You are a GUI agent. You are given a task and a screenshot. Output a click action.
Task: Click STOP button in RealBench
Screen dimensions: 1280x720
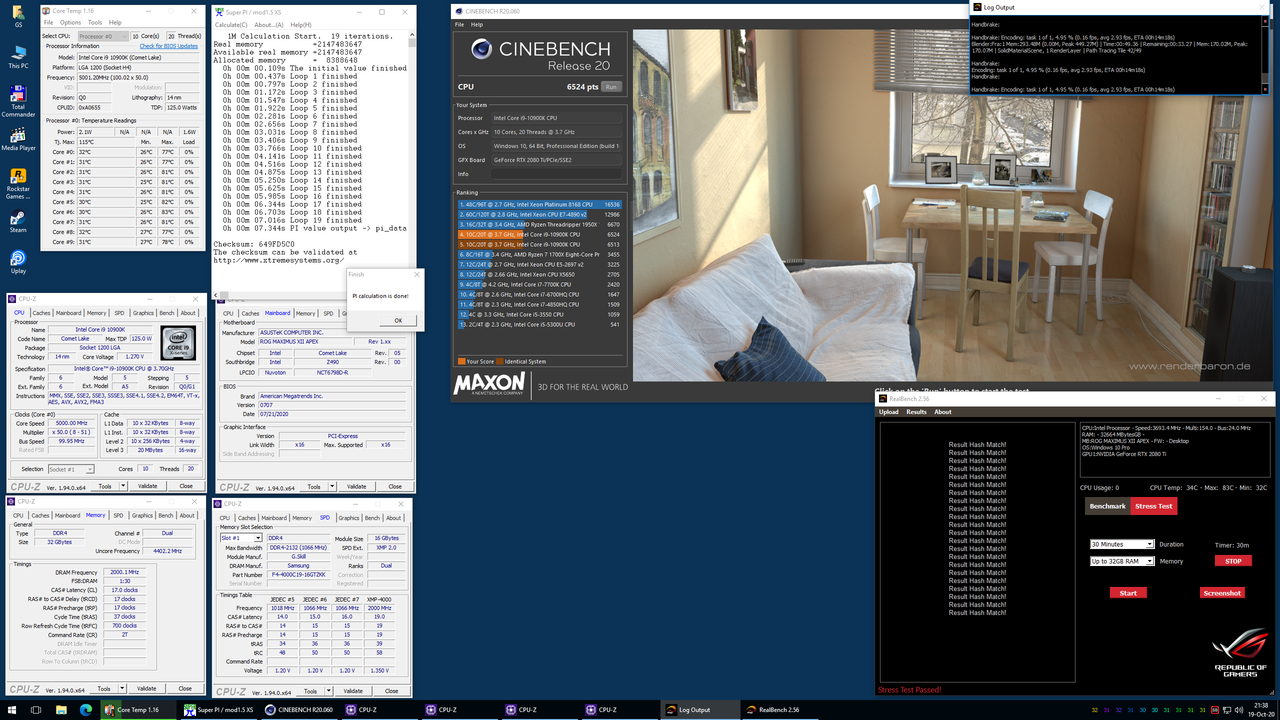(1233, 561)
